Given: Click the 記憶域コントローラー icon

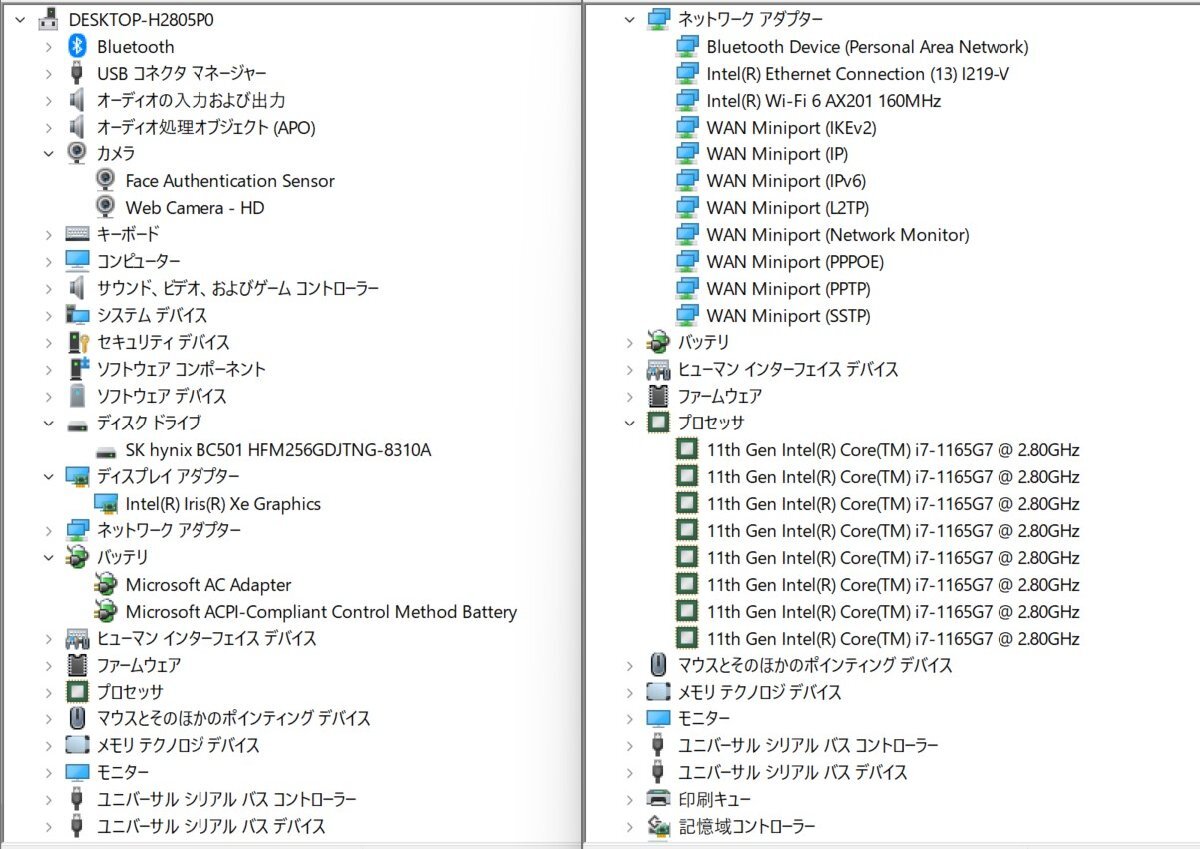Looking at the screenshot, I should pos(658,826).
